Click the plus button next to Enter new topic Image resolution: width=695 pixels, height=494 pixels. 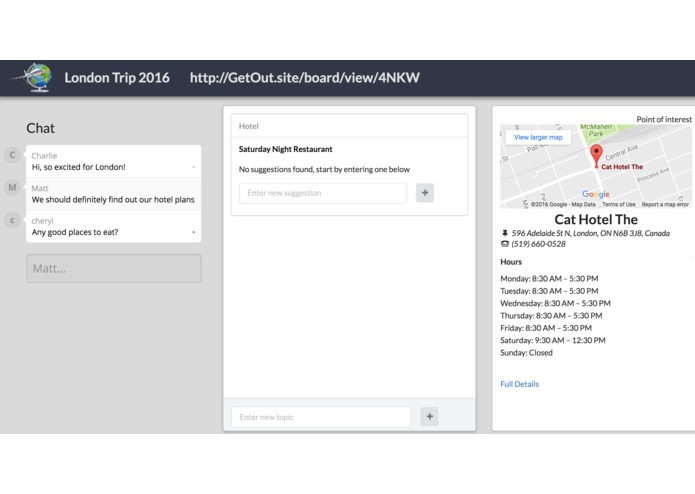[x=429, y=416]
